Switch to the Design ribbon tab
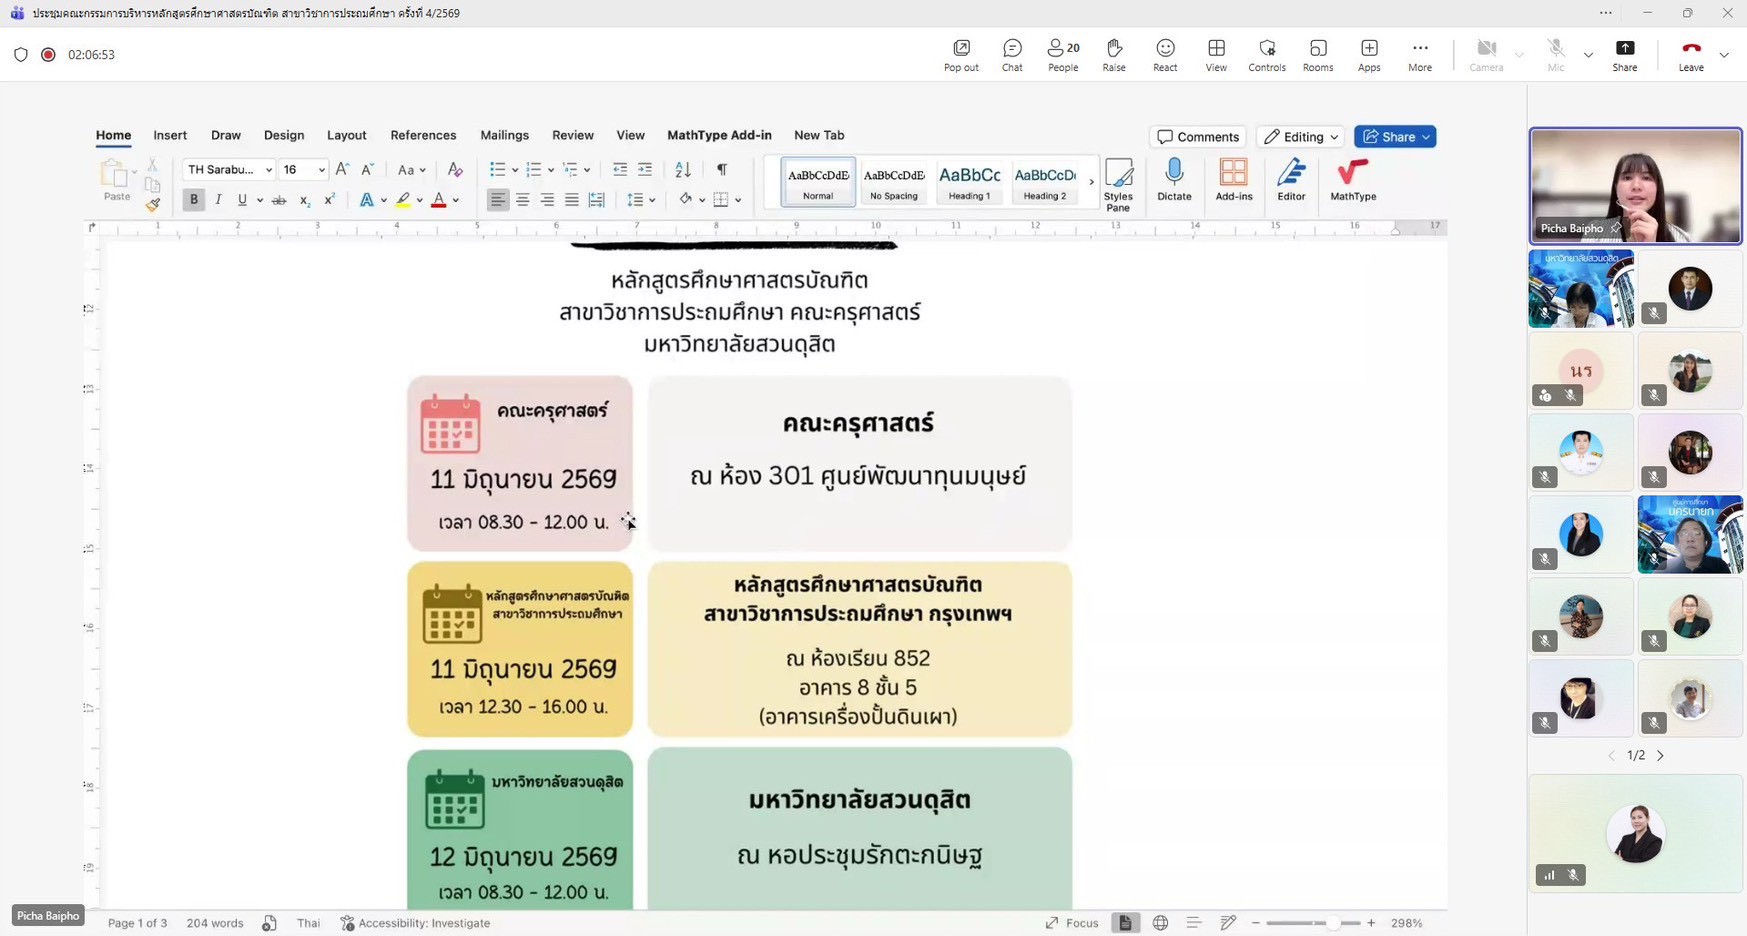This screenshot has height=936, width=1747. pos(284,135)
